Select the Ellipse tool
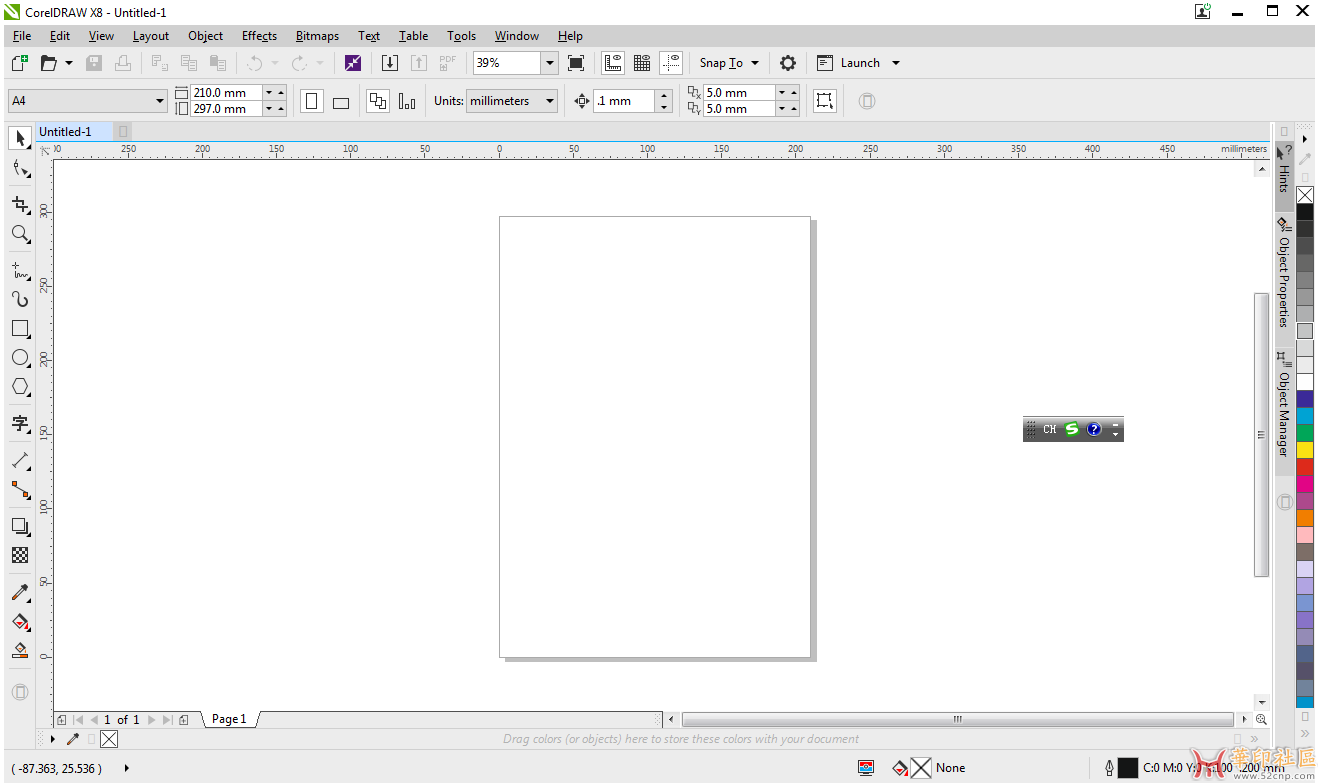The height and width of the screenshot is (783, 1319). [20, 357]
